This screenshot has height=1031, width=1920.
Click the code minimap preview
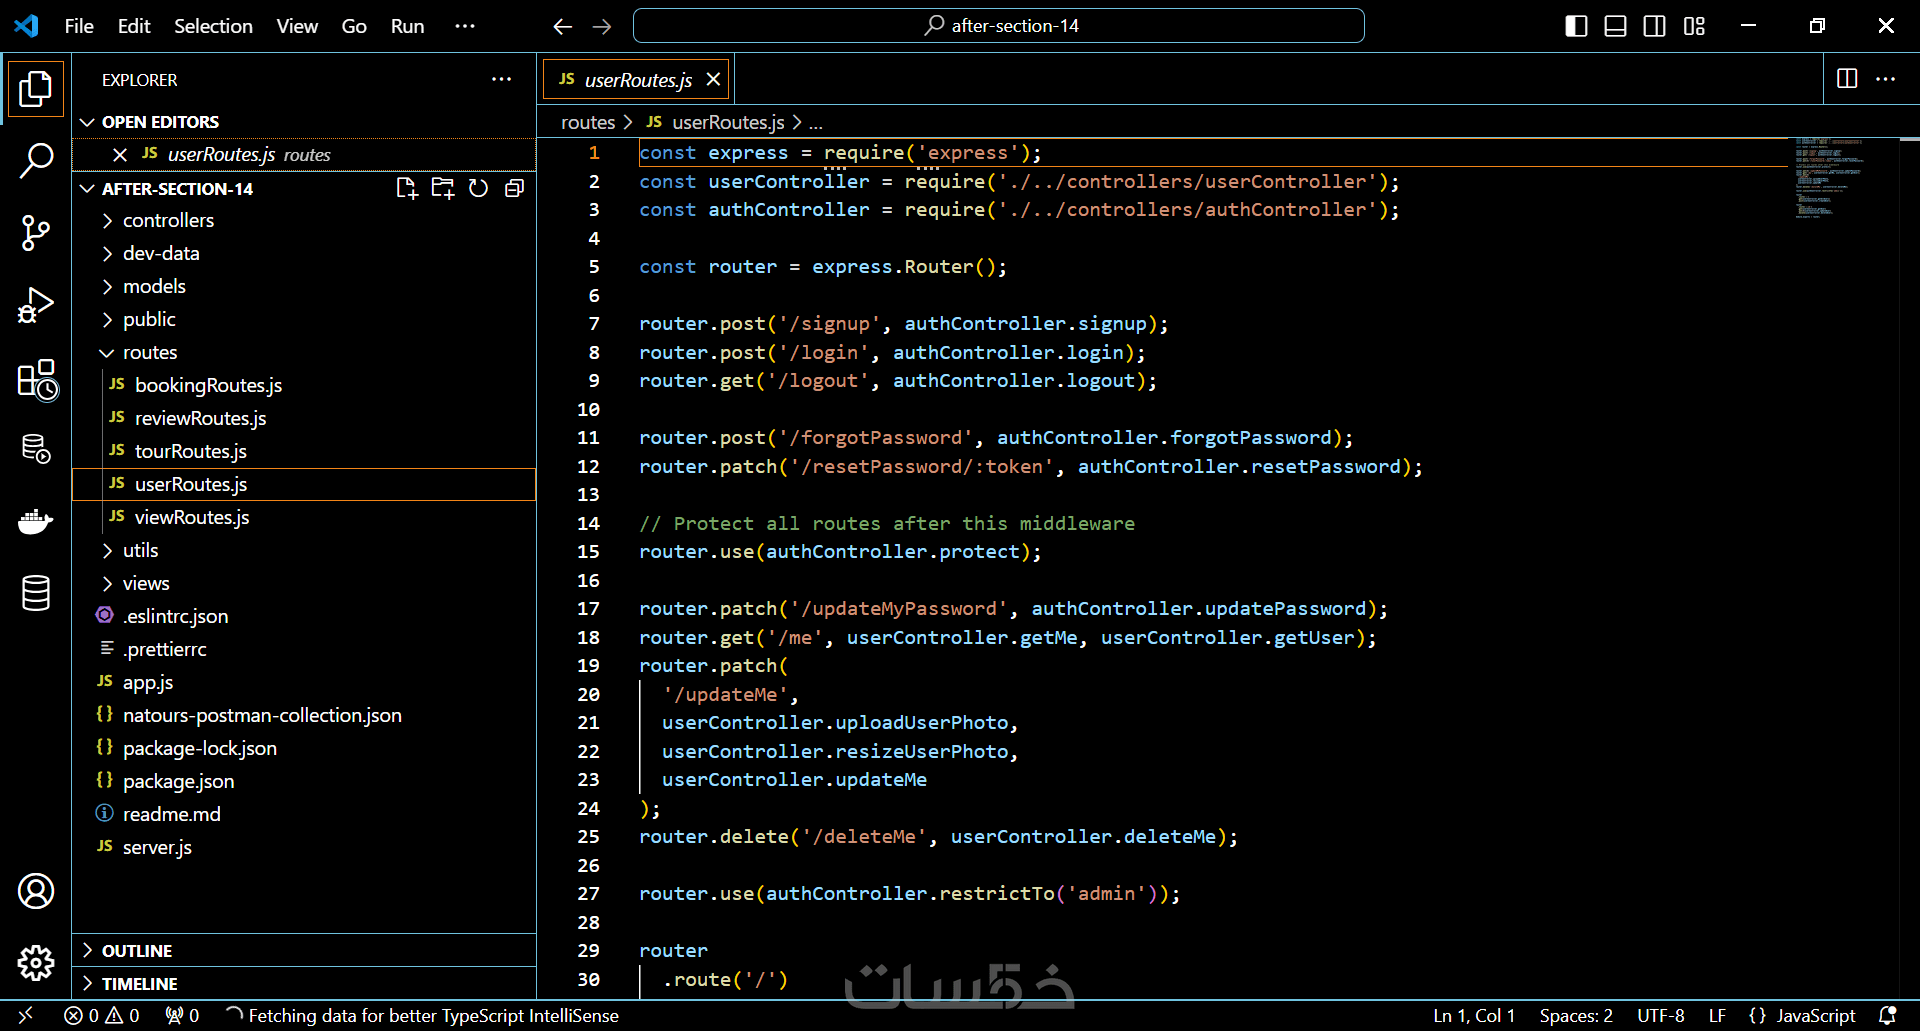tap(1828, 178)
